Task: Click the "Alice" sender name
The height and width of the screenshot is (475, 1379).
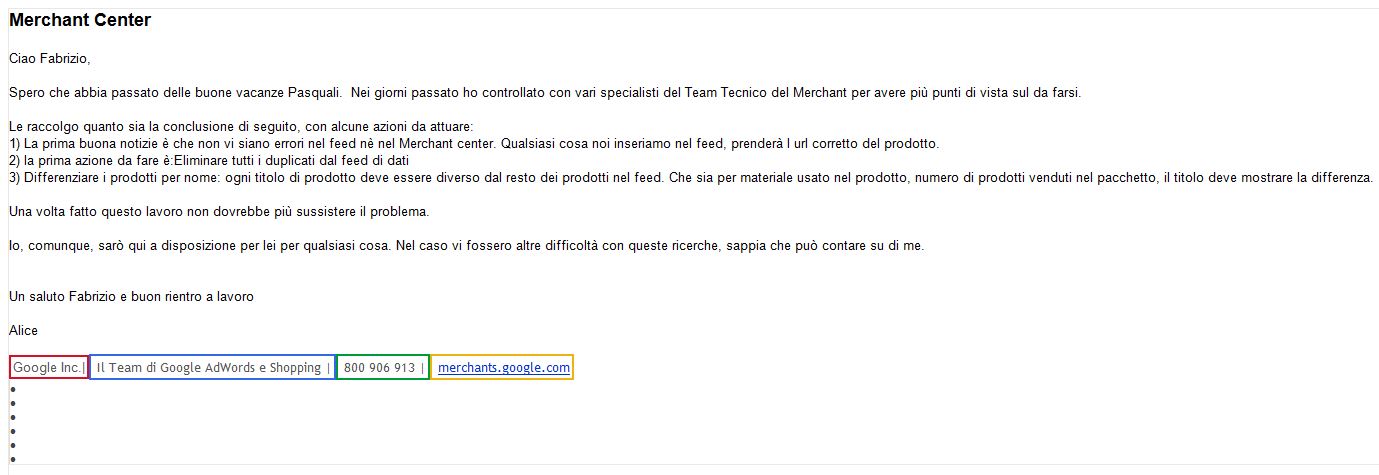Action: [x=24, y=330]
